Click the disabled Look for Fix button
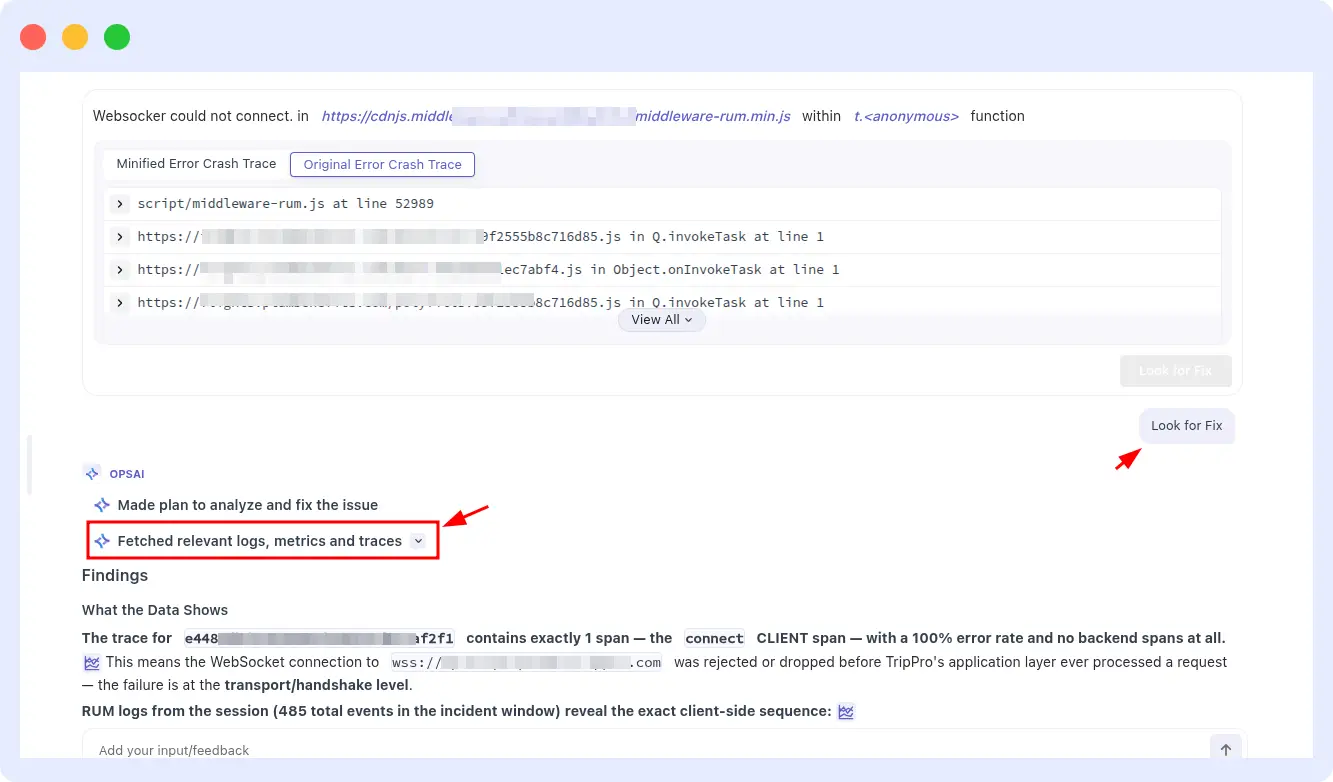1333x782 pixels. [x=1175, y=371]
